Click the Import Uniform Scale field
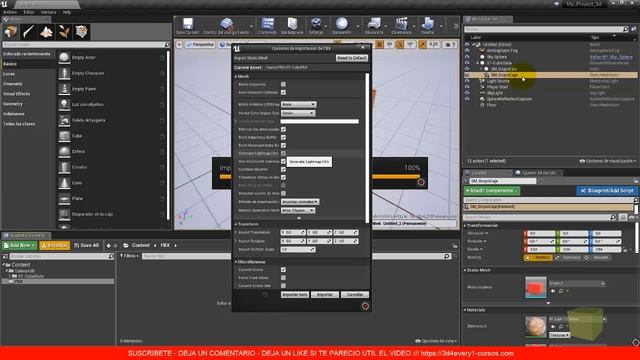640x360 pixels. pyautogui.click(x=298, y=249)
